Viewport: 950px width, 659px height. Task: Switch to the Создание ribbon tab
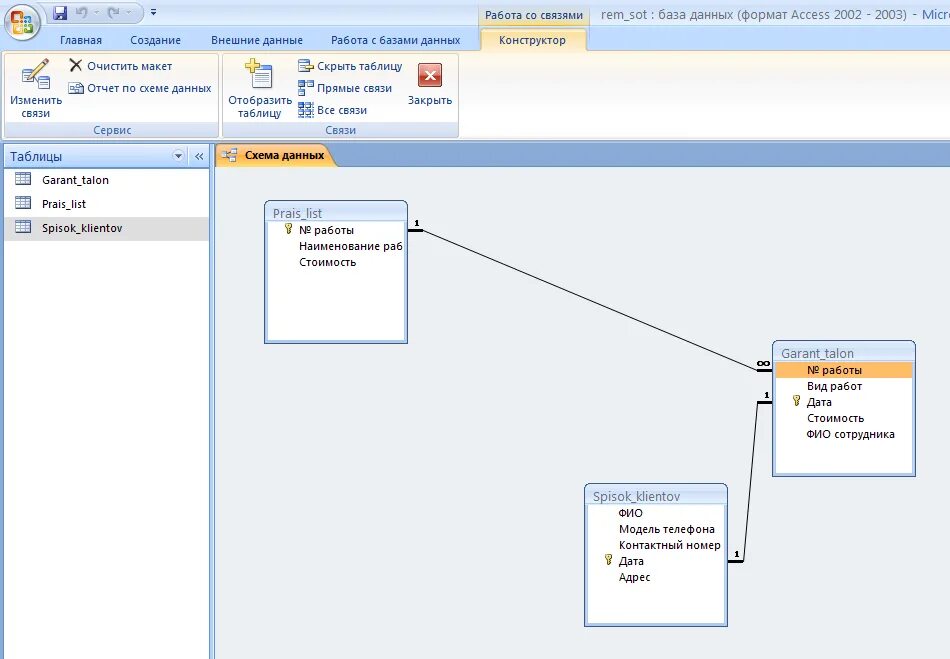coord(155,40)
